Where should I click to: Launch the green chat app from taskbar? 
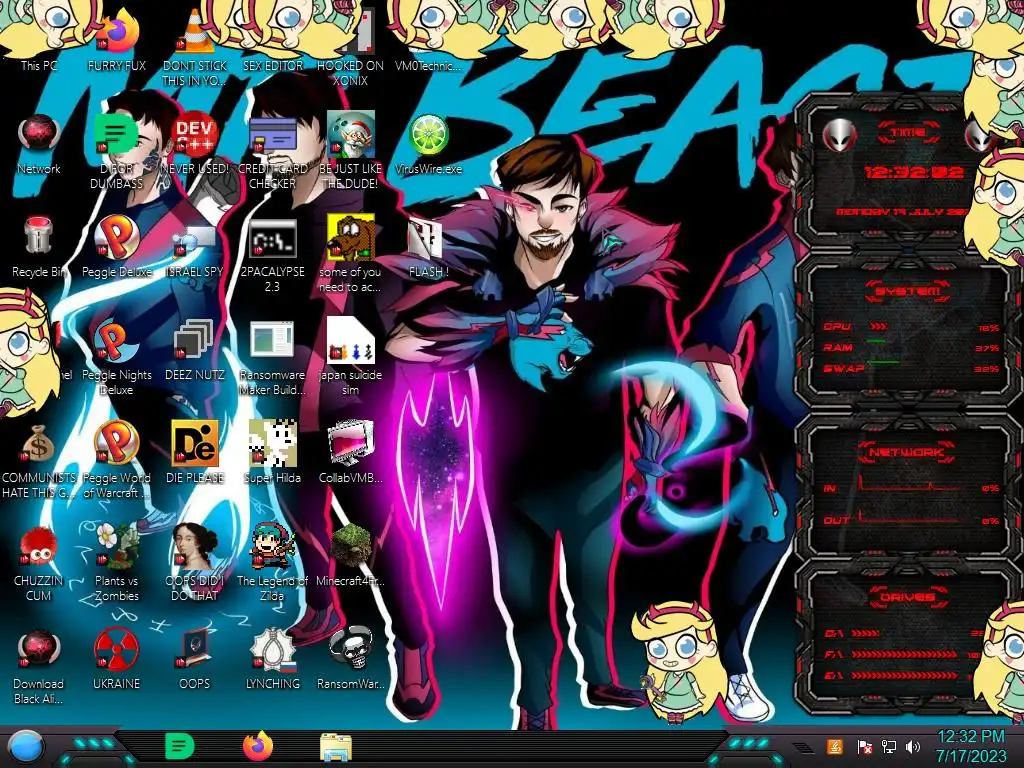[x=180, y=746]
